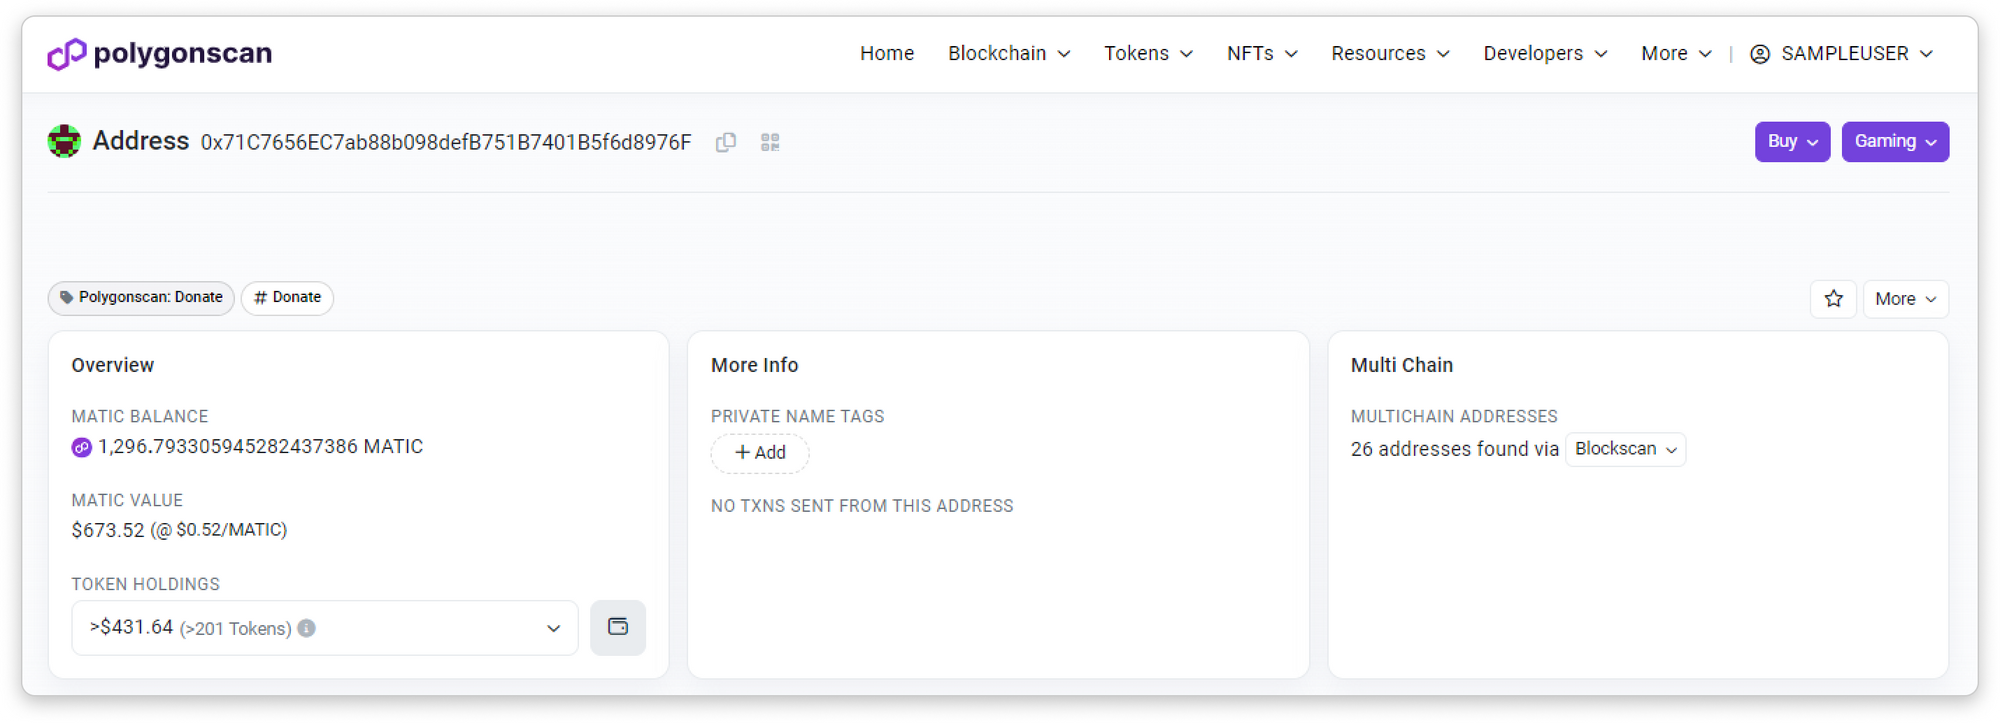
Task: Click the More Info card heading
Action: pos(755,365)
